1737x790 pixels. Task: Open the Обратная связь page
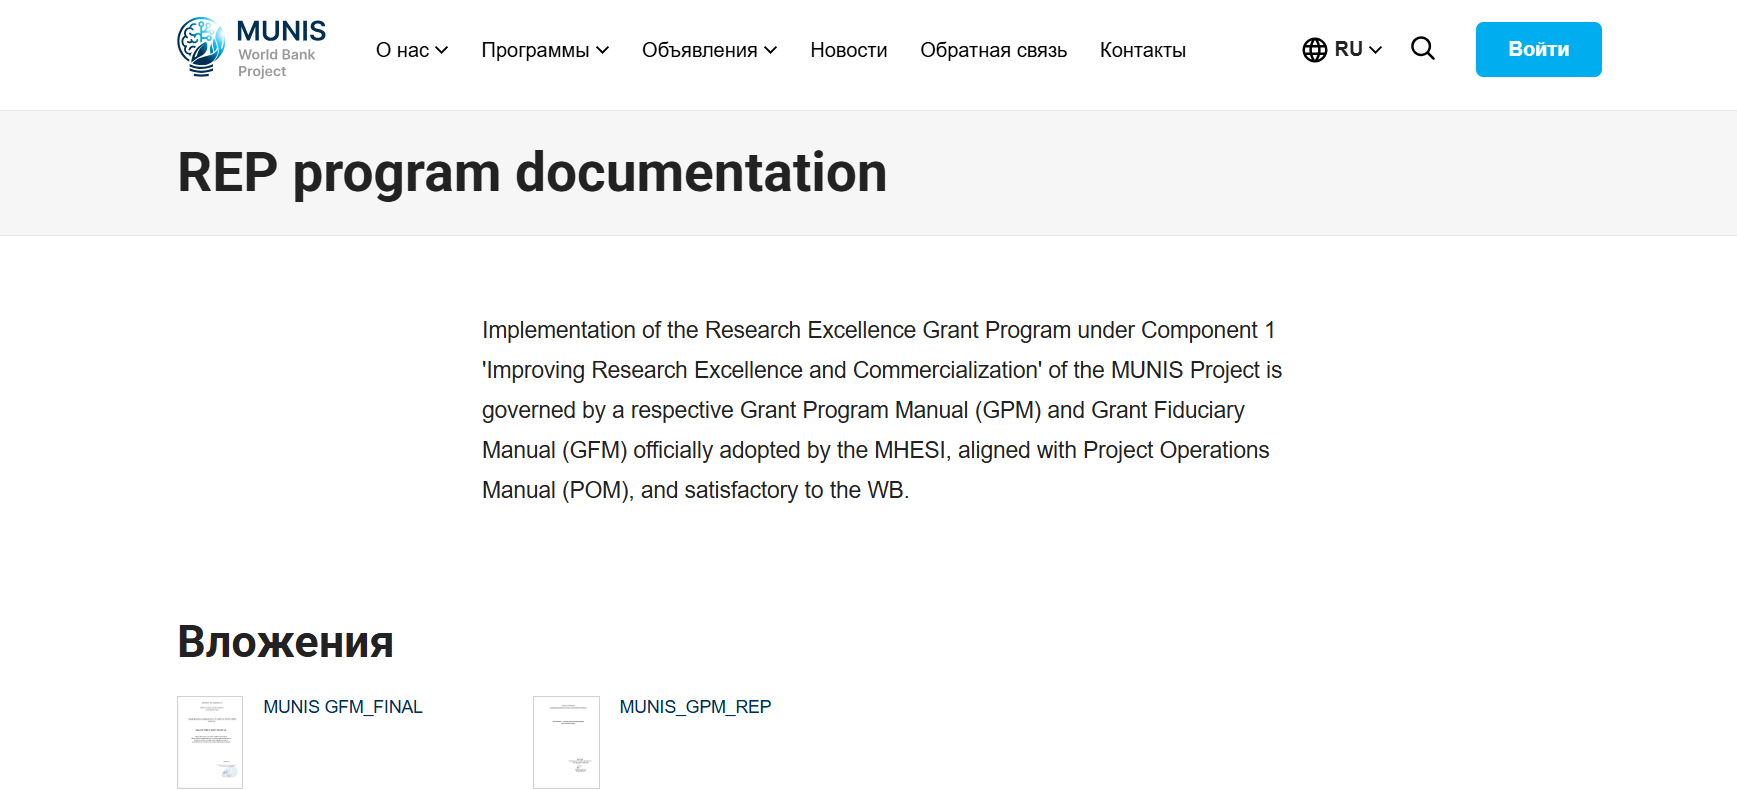[x=993, y=50]
